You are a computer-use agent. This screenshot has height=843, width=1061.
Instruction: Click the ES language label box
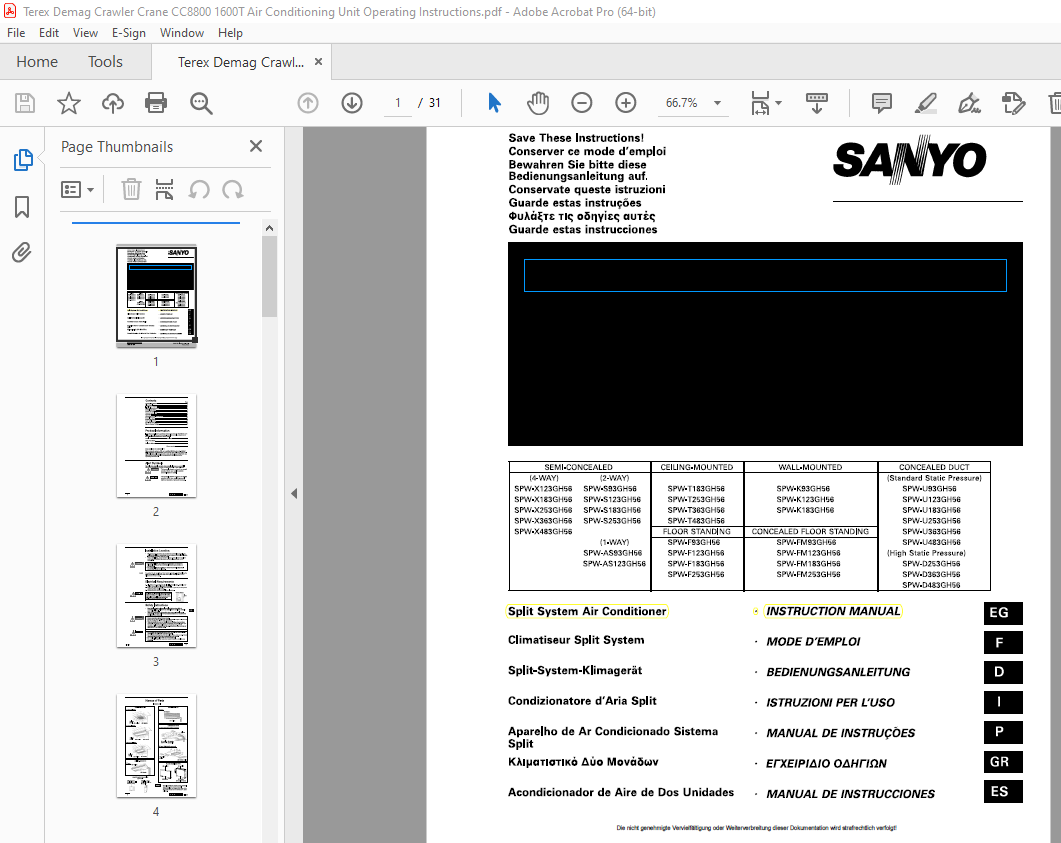point(1003,792)
